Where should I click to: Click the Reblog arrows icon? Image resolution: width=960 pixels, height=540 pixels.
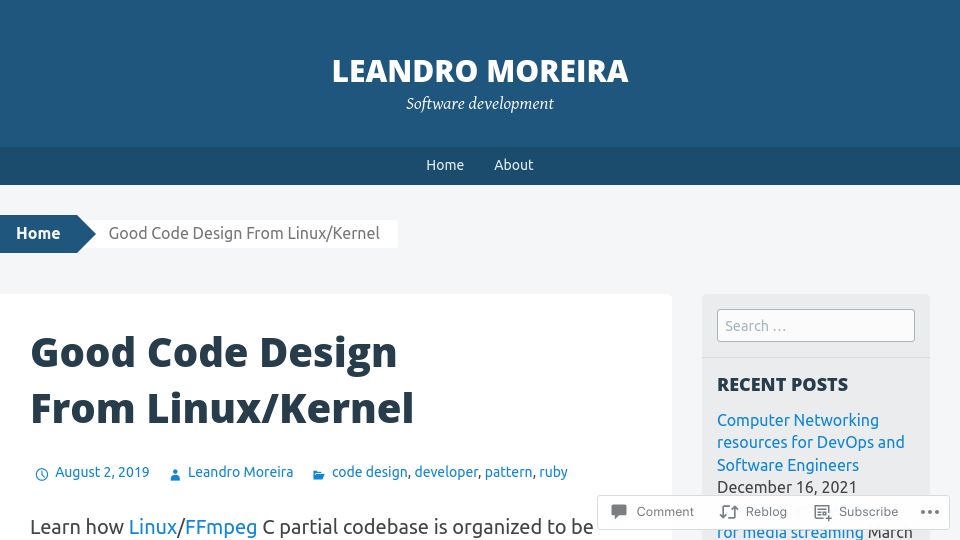point(729,512)
